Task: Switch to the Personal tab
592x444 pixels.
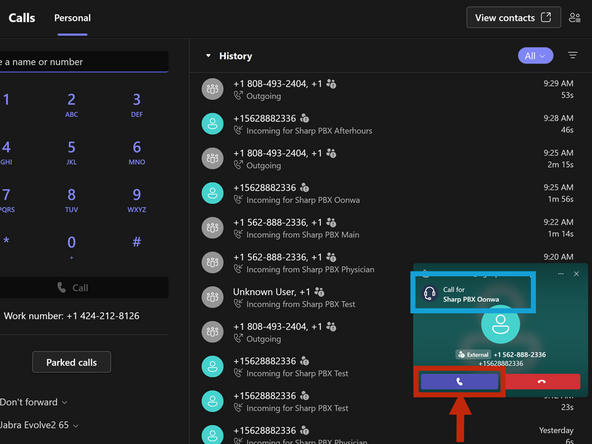Action: 72,18
